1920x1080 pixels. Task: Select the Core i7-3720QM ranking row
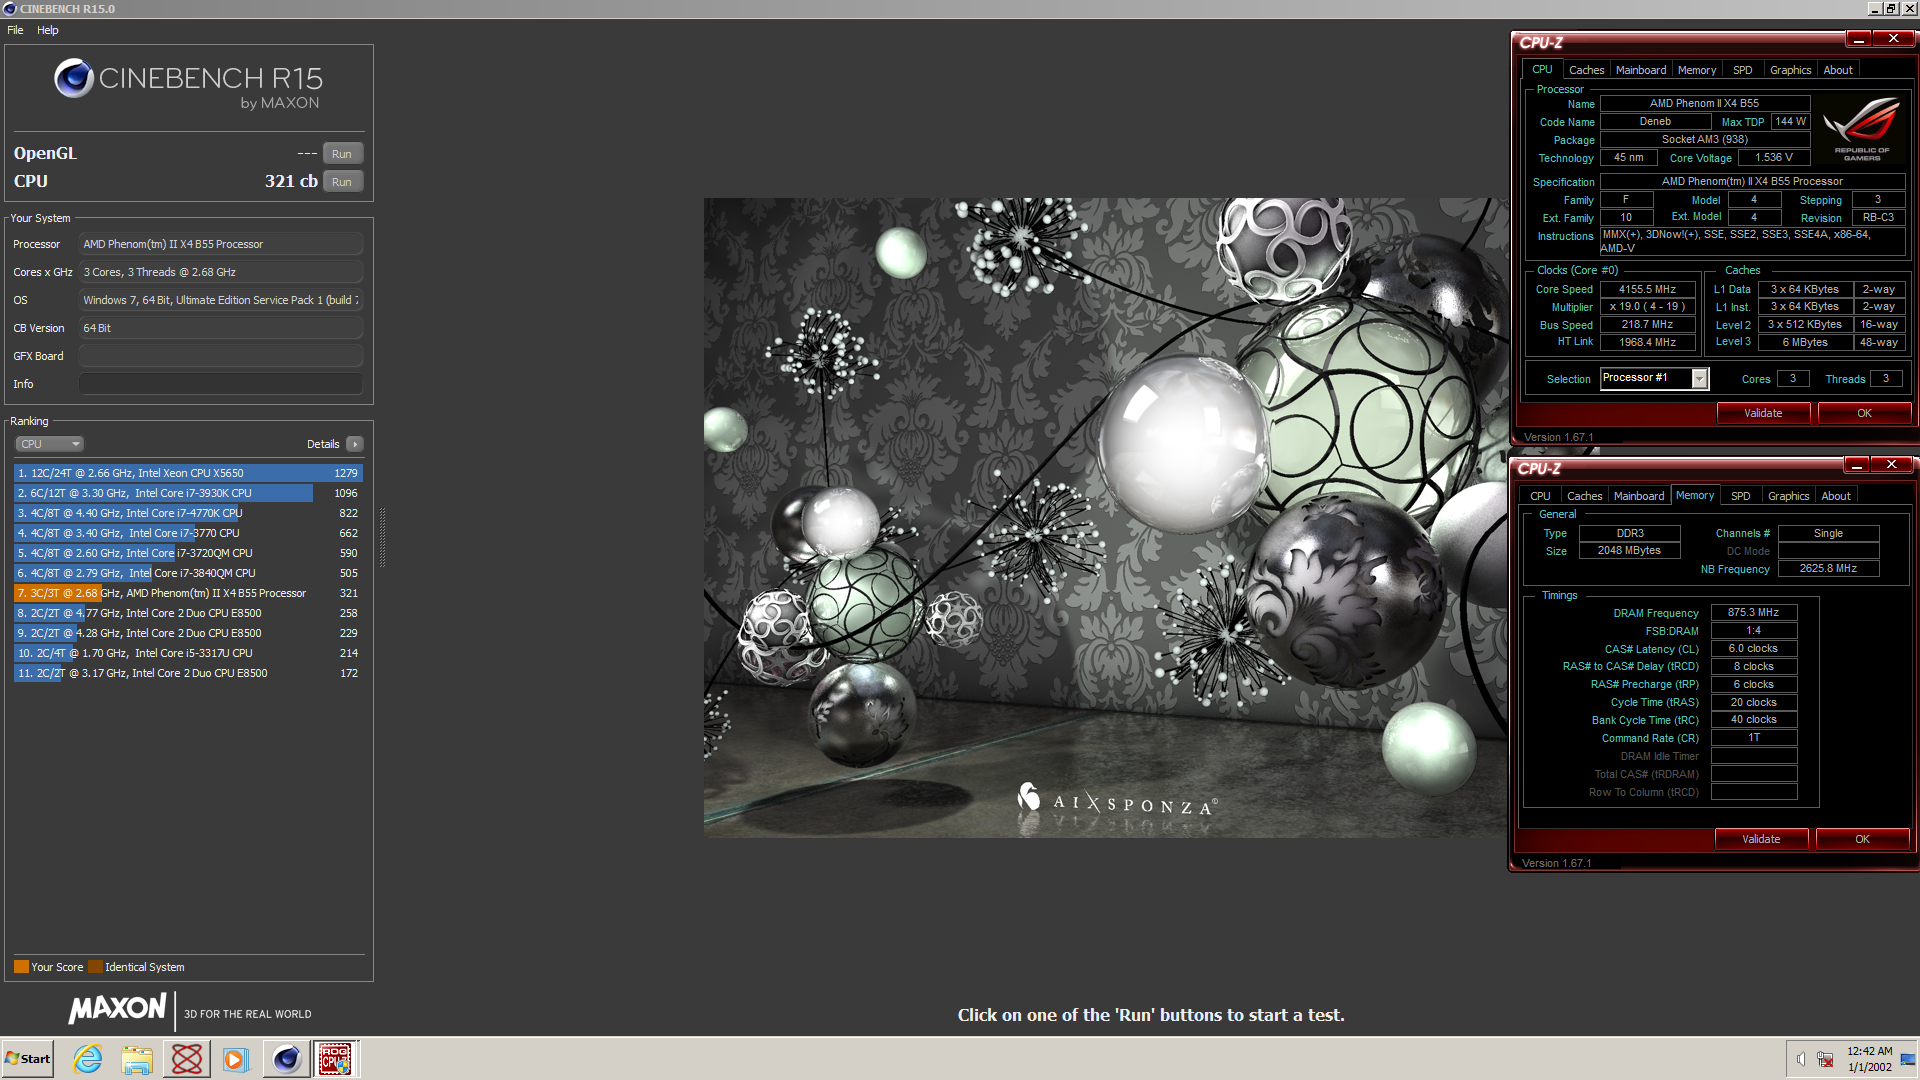point(188,553)
